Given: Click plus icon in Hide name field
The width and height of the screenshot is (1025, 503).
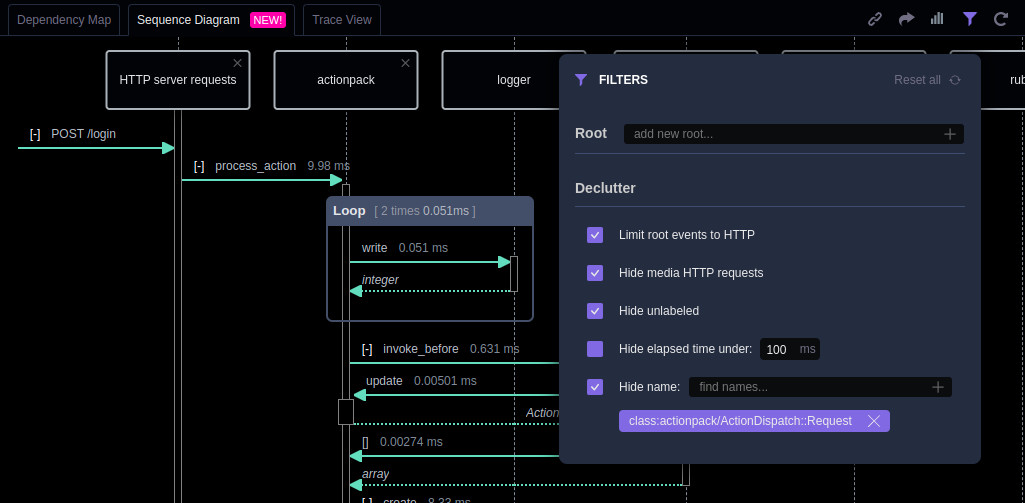Looking at the screenshot, I should [938, 387].
